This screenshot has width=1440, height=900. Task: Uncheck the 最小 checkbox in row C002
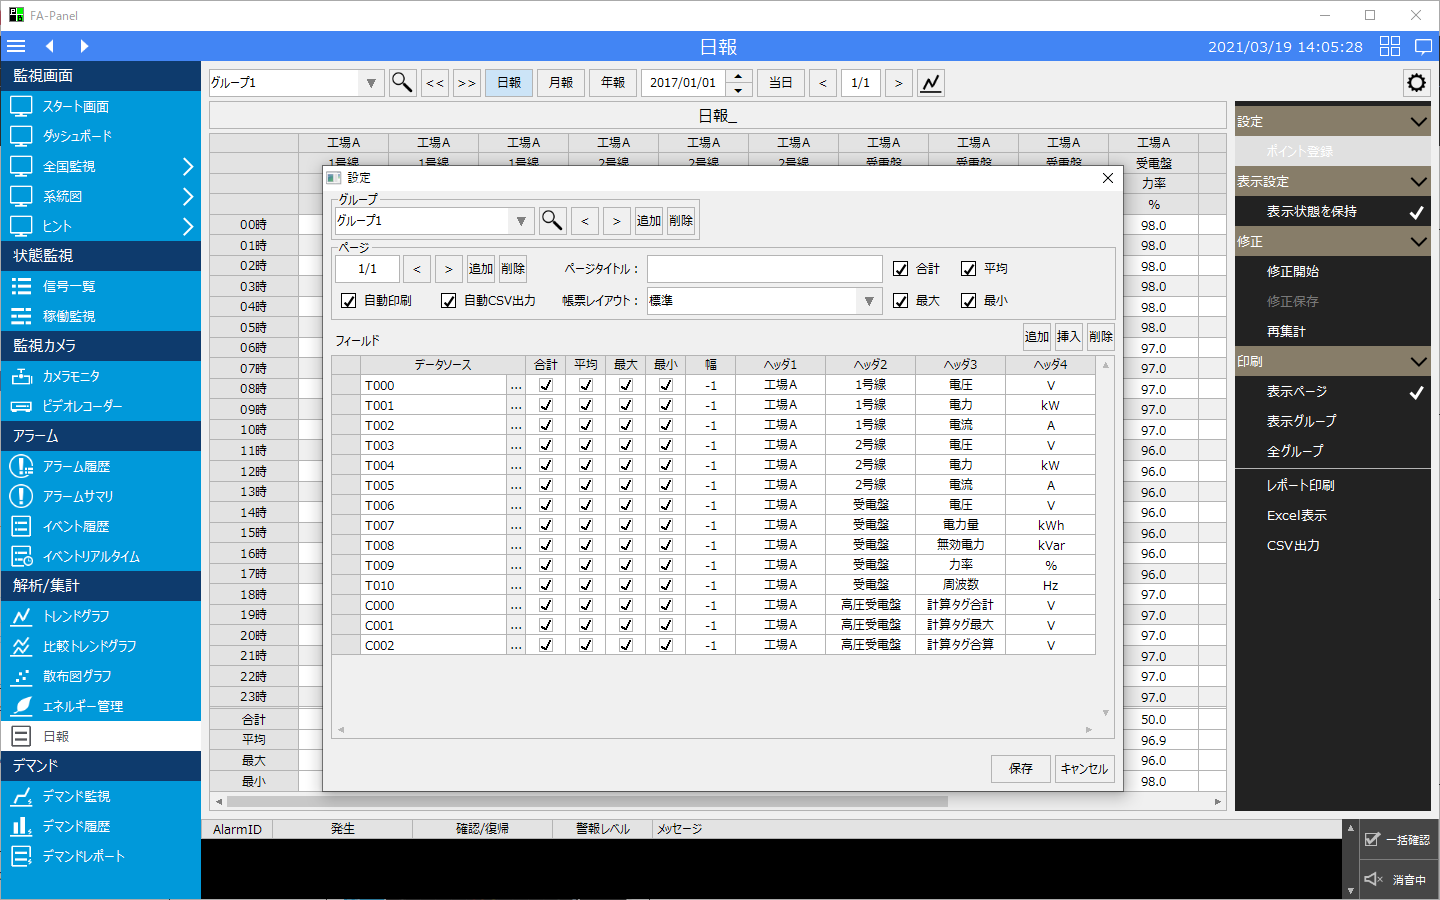click(666, 645)
